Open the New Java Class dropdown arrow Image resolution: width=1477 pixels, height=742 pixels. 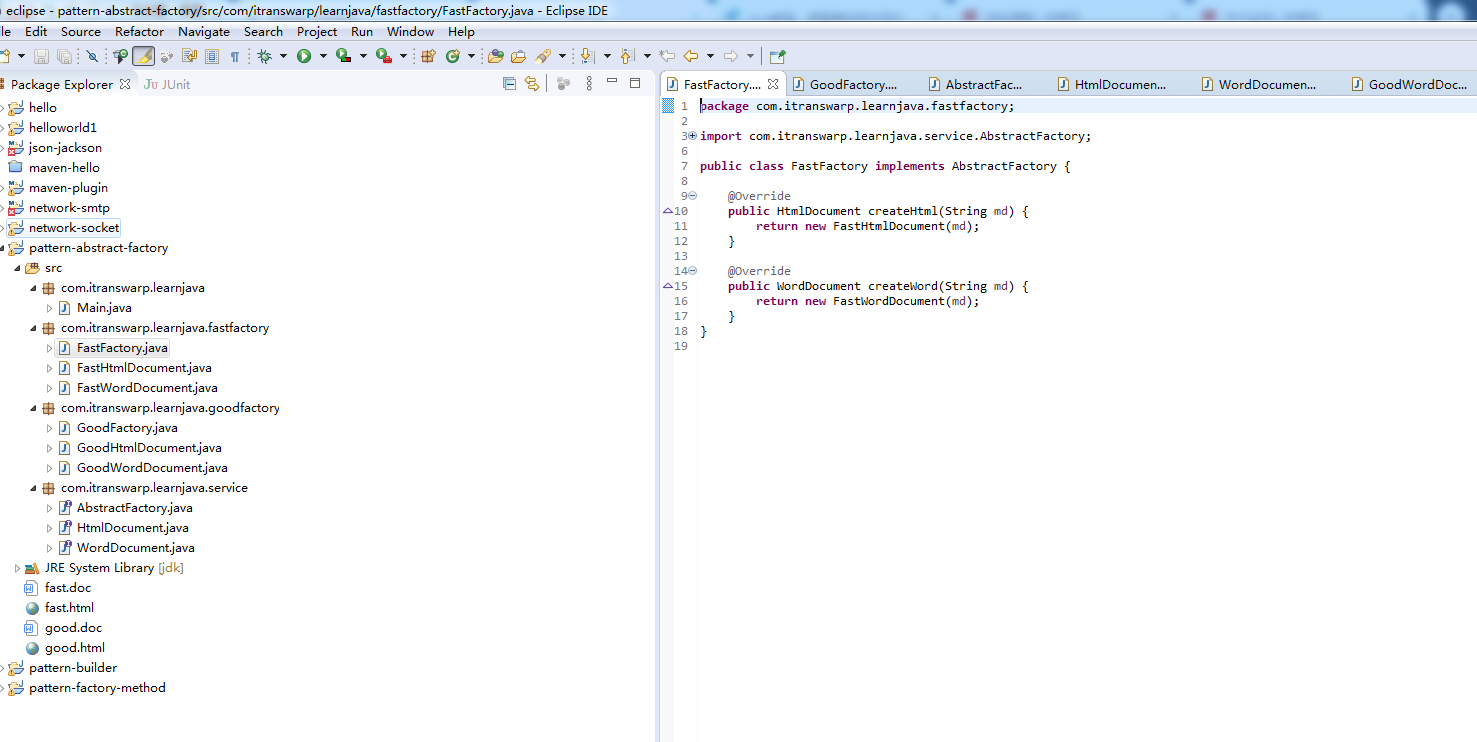point(471,56)
